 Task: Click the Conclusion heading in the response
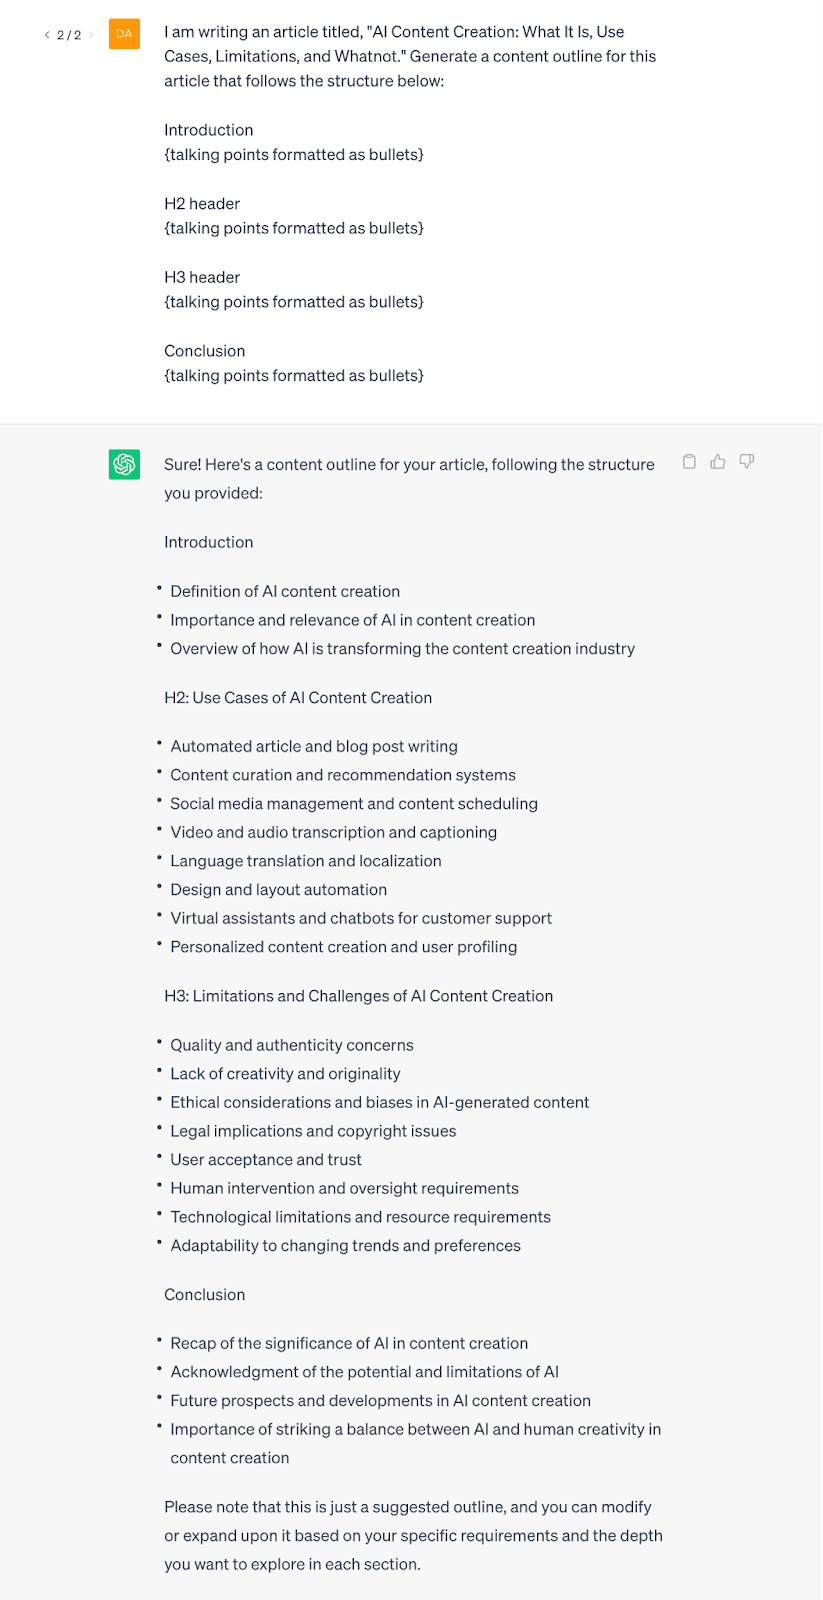click(204, 1294)
